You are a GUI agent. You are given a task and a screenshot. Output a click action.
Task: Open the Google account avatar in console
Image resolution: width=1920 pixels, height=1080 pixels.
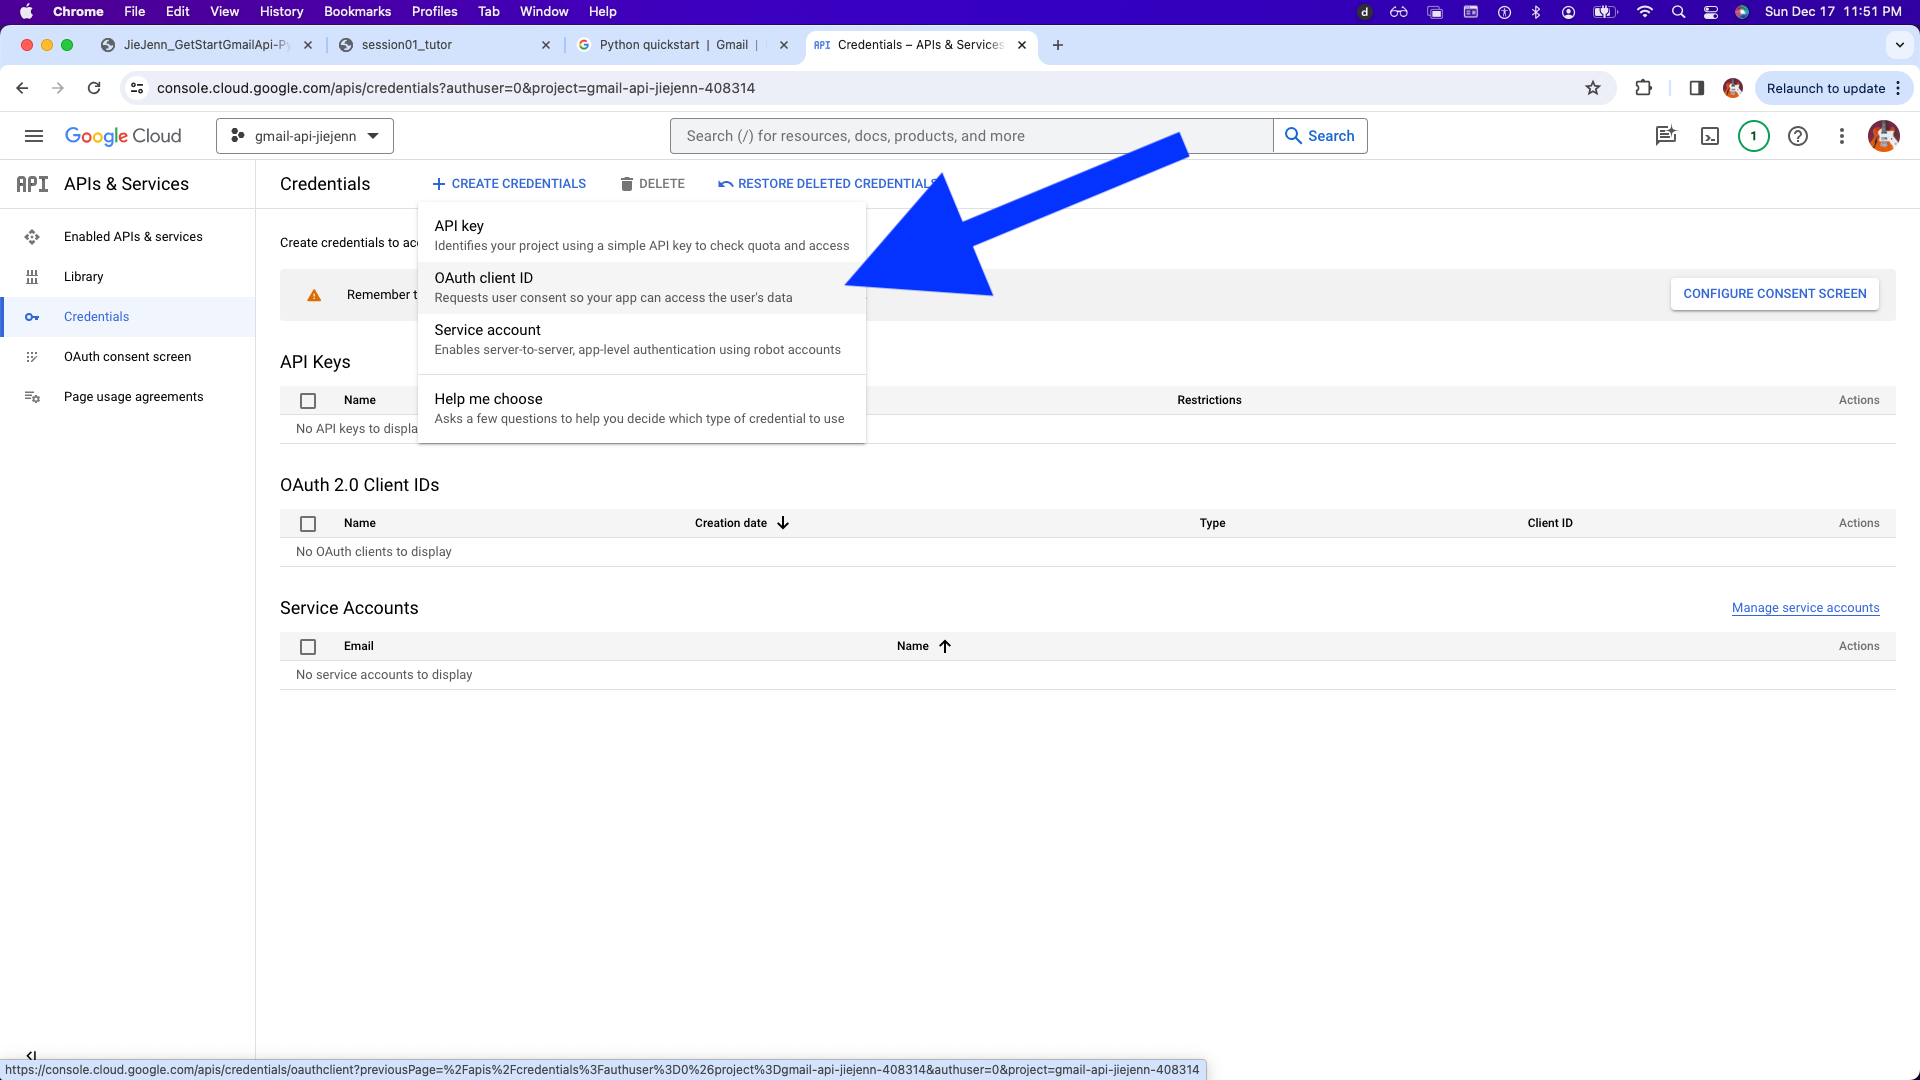coord(1884,136)
